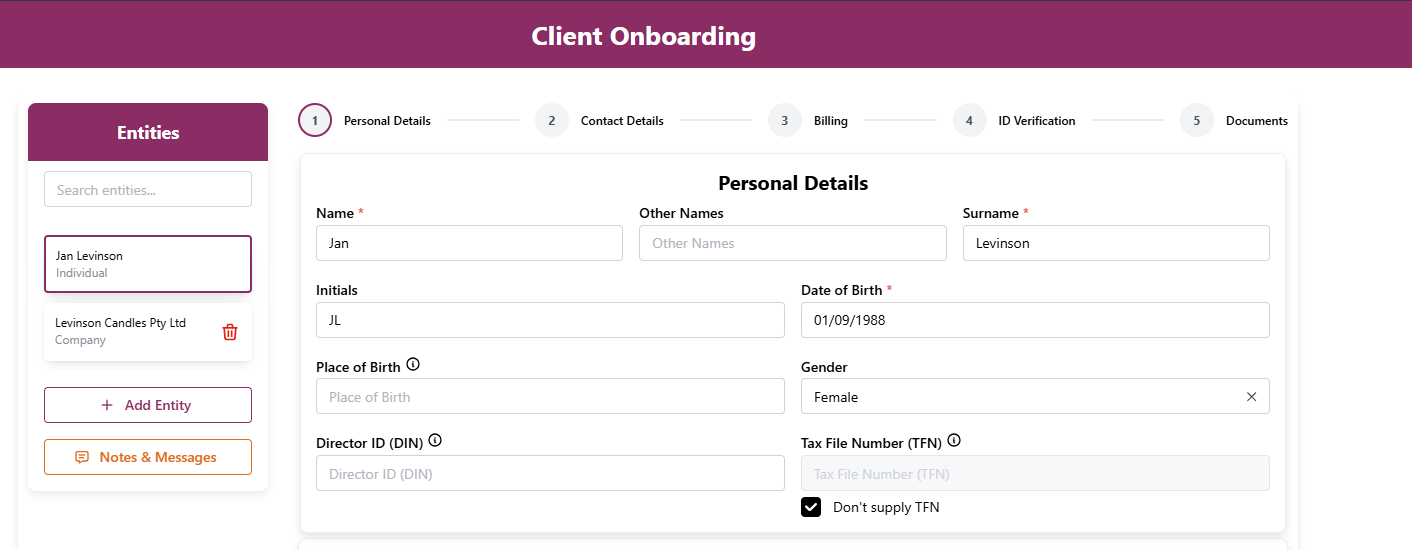Click the Place of Birth info icon

pos(413,365)
